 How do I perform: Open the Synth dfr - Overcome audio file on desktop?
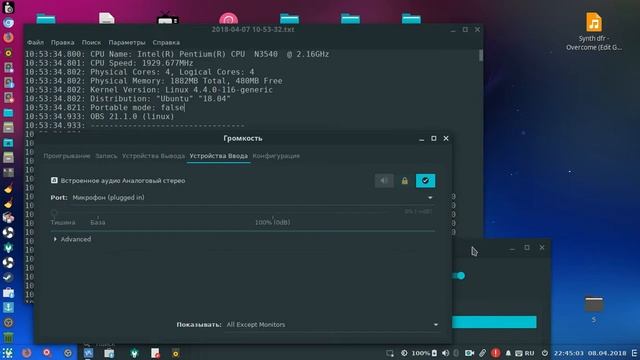tap(594, 32)
